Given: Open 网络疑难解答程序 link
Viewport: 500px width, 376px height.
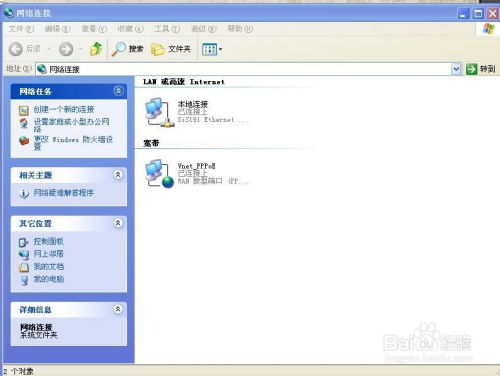Looking at the screenshot, I should point(63,193).
